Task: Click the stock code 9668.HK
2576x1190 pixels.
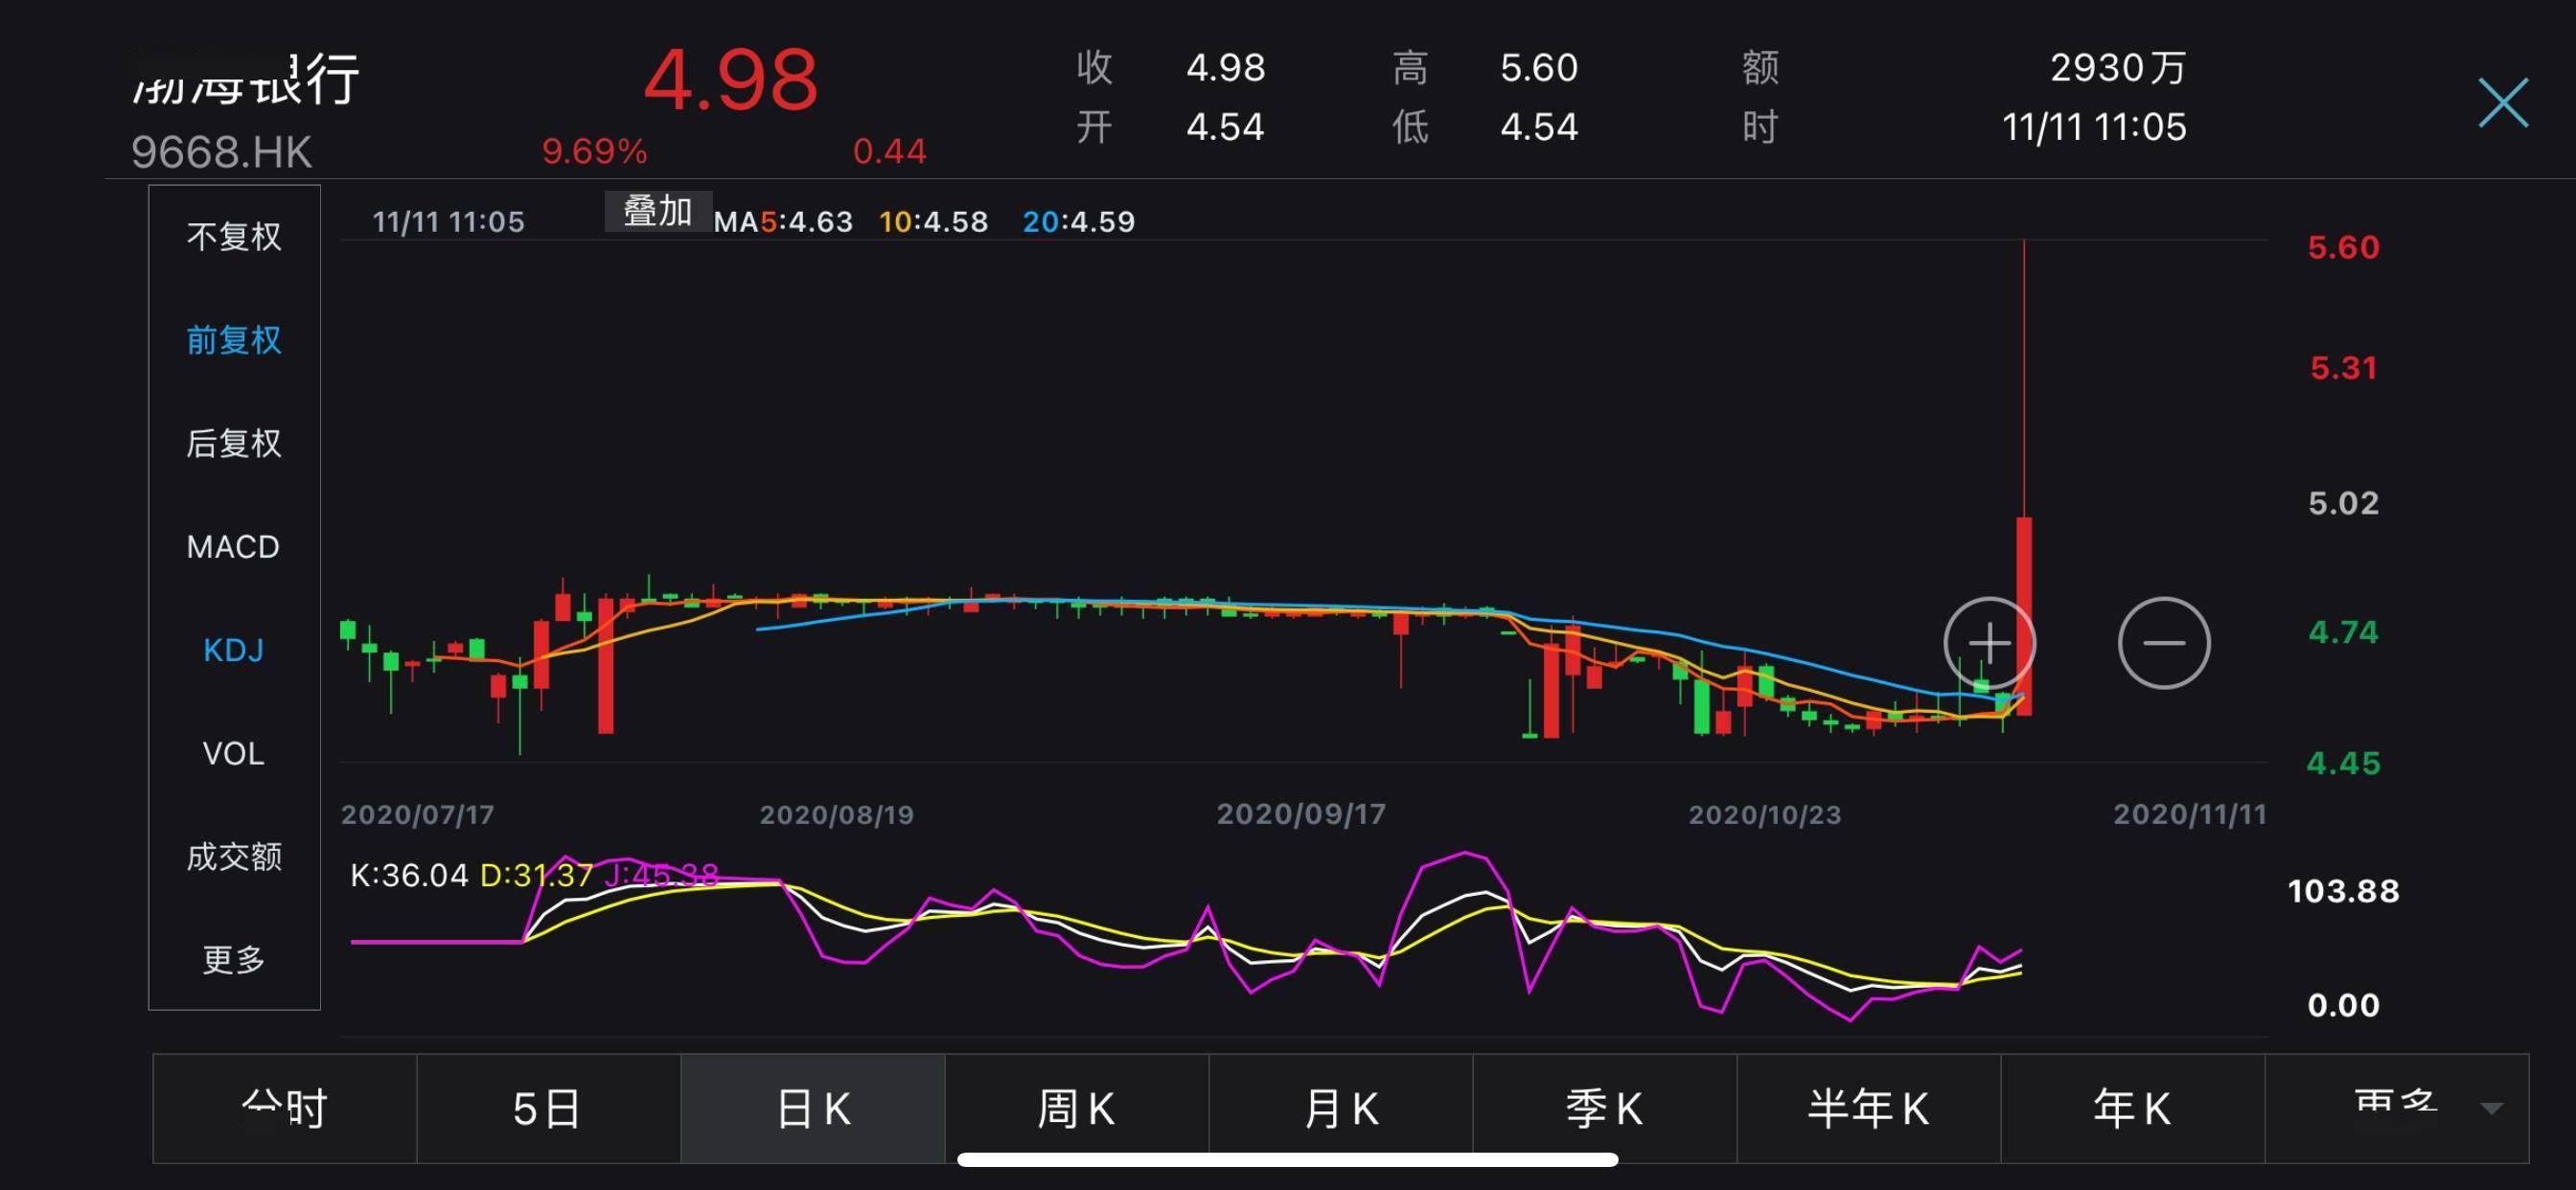Action: coord(221,152)
